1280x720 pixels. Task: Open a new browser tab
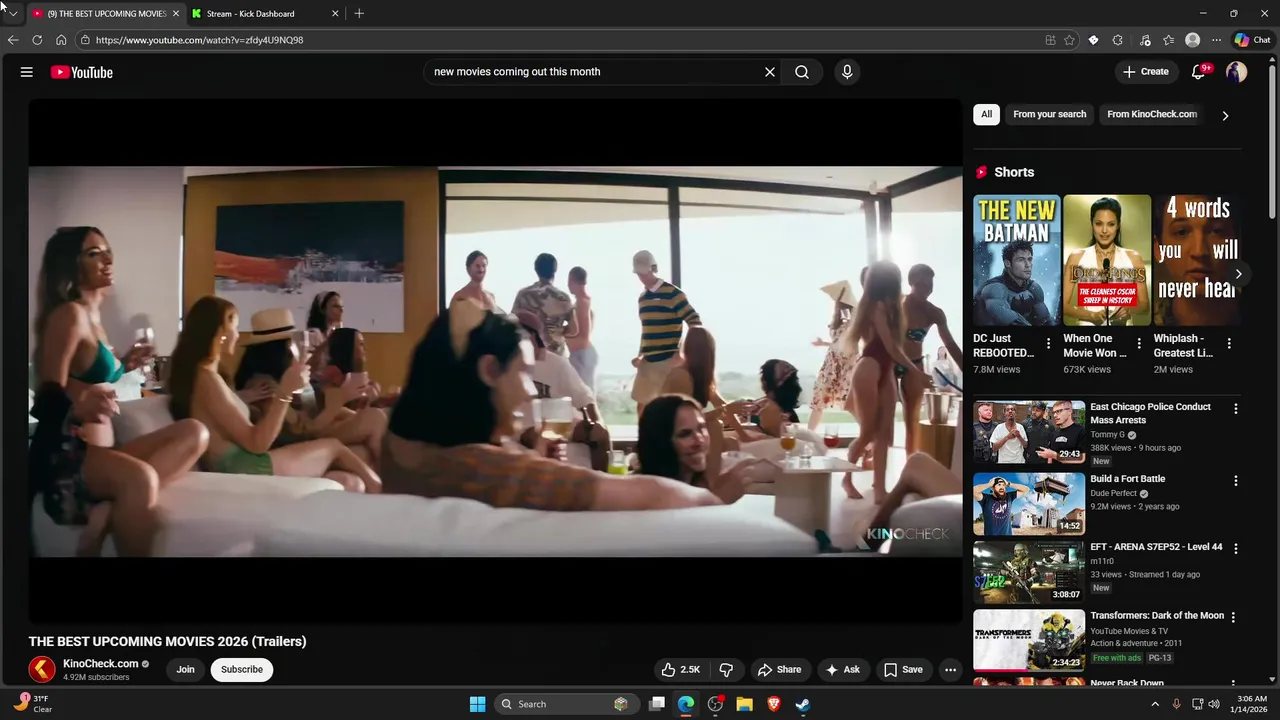point(359,14)
